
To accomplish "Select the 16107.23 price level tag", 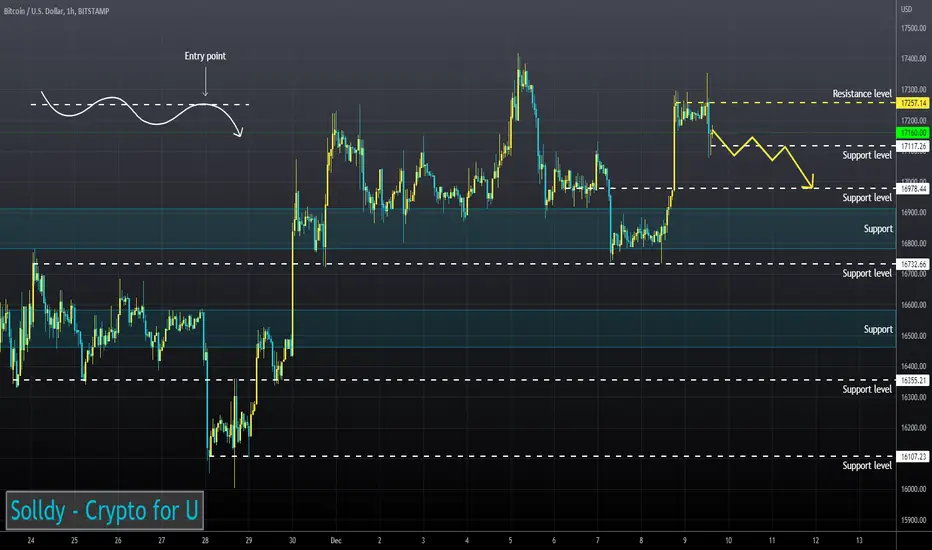I will (913, 457).
